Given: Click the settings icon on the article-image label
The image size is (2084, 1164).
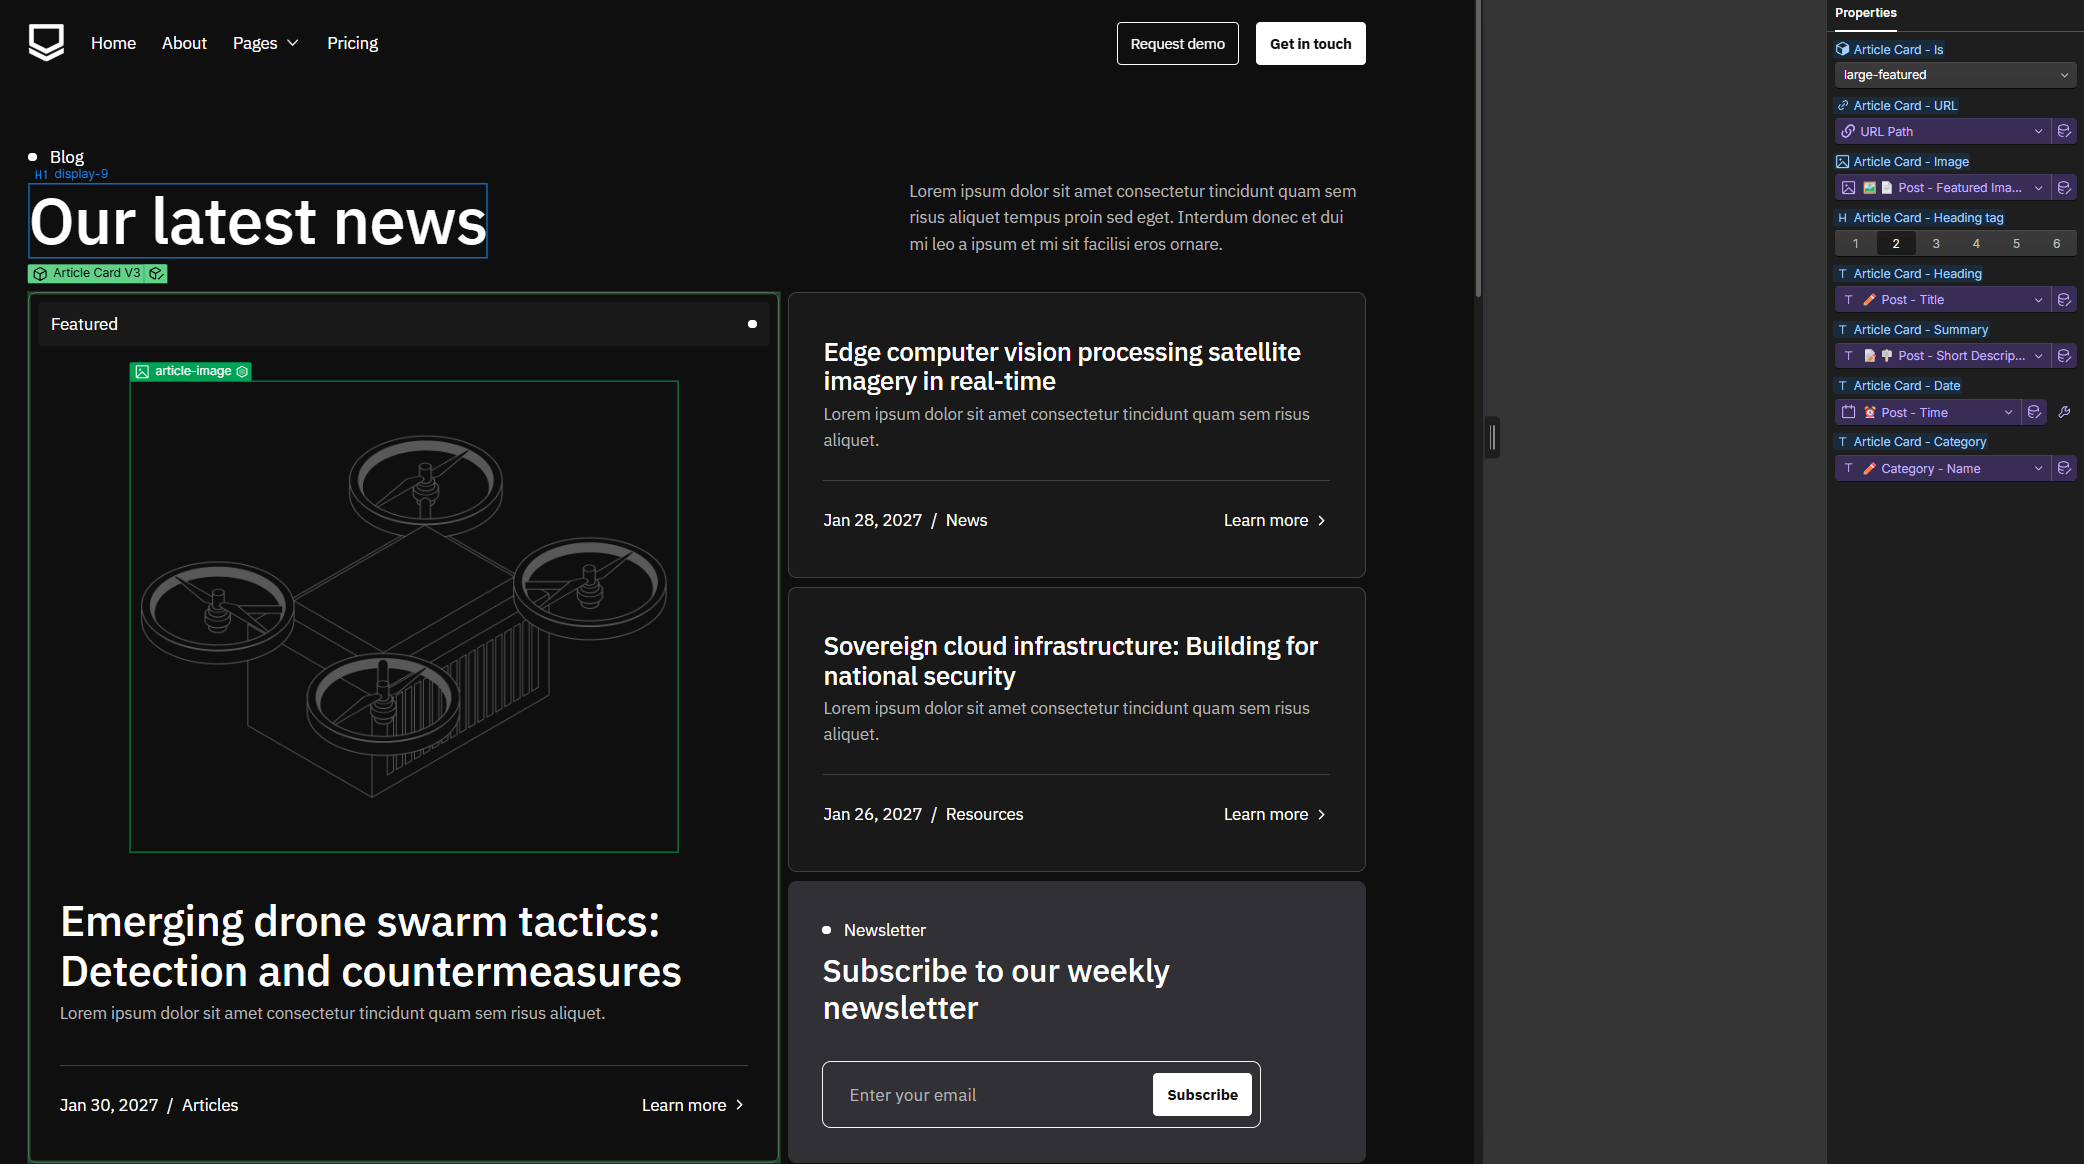Looking at the screenshot, I should tap(242, 371).
